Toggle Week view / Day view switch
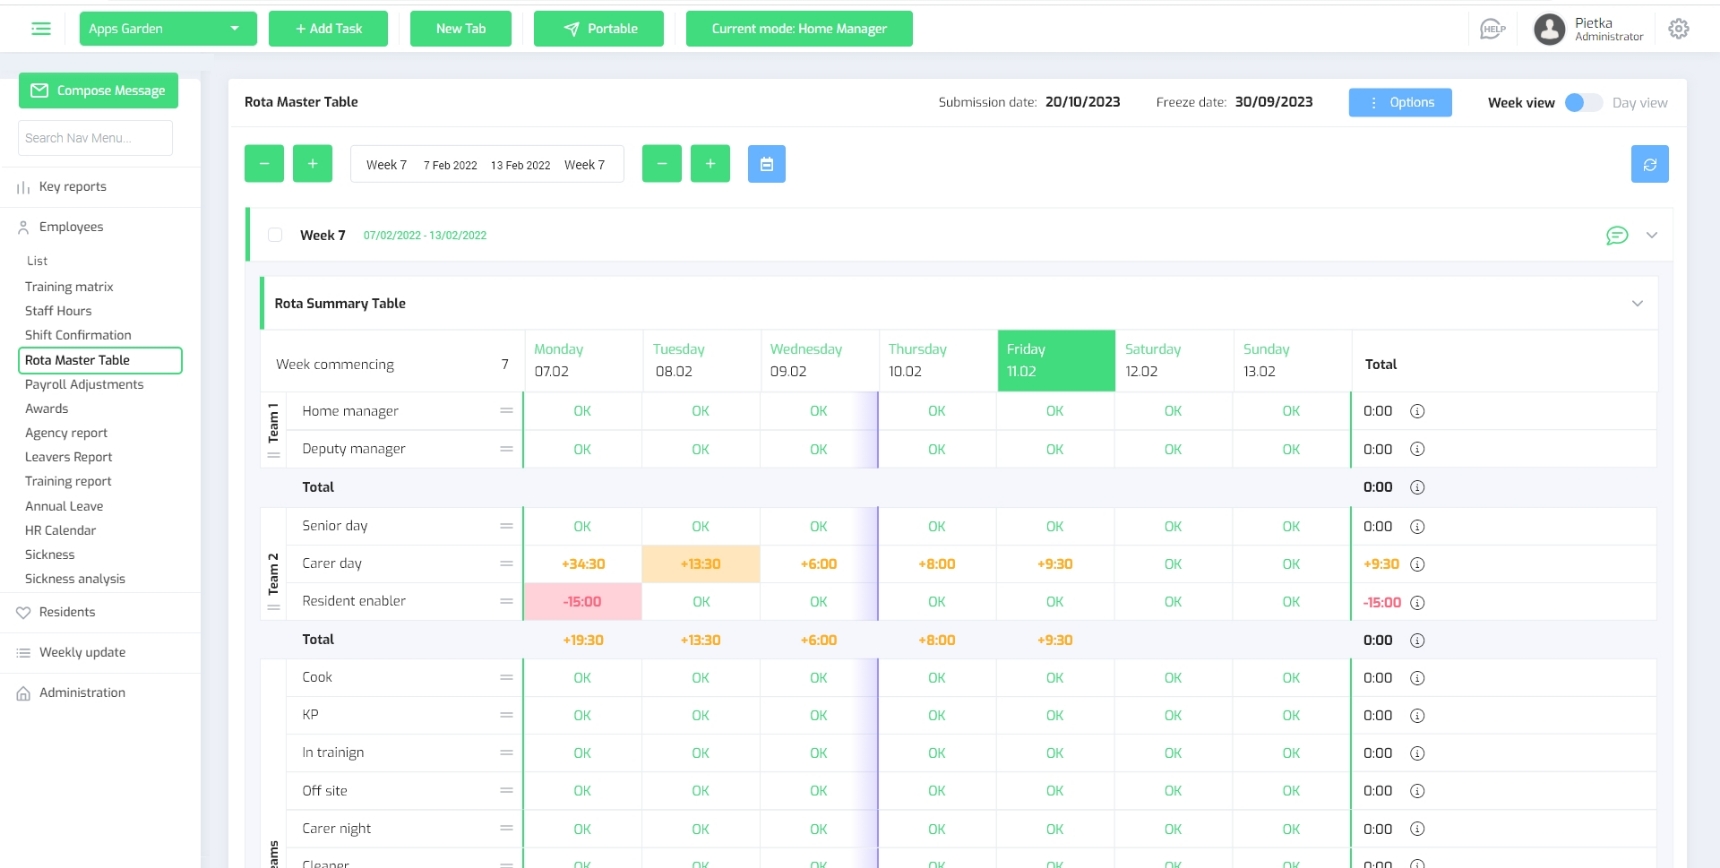 1582,103
